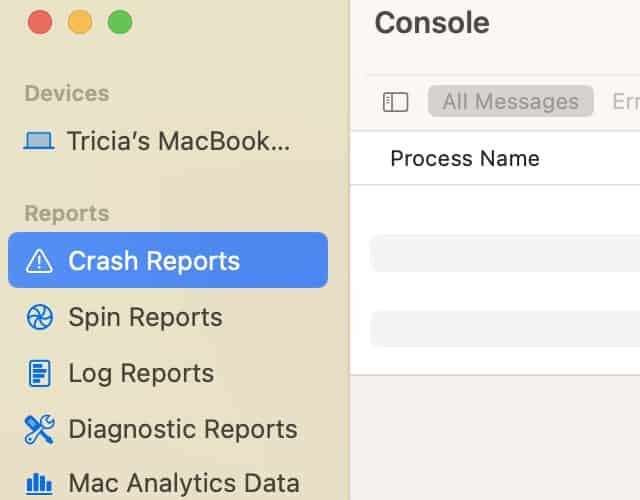Collapse the Reports sidebar section header
Screen dimensions: 640x500
pyautogui.click(x=66, y=213)
